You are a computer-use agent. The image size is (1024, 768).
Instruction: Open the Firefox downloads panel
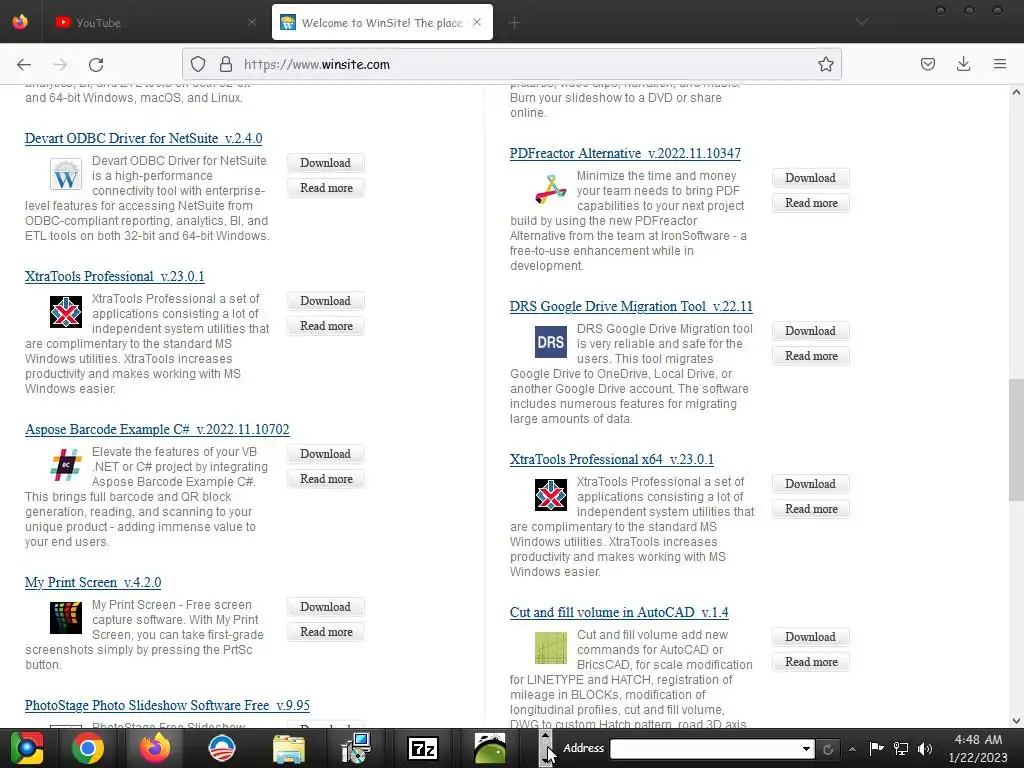[963, 64]
